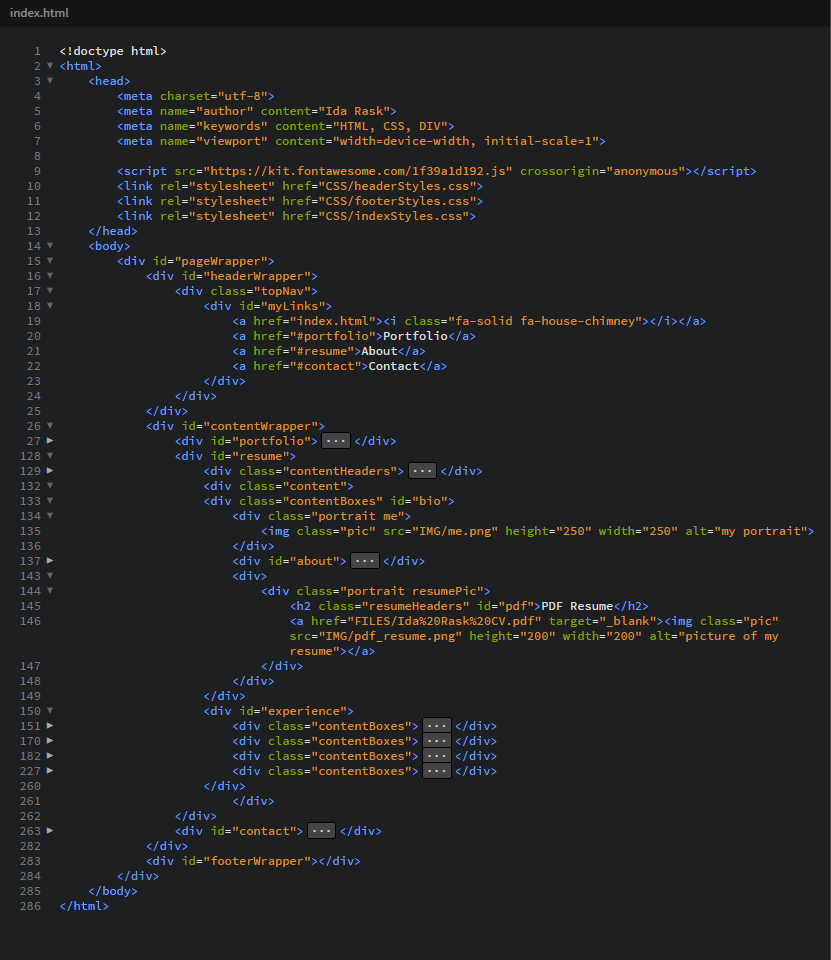Viewport: 831px width, 960px height.
Task: Collapse the html tag on line 2
Action: pyautogui.click(x=50, y=66)
